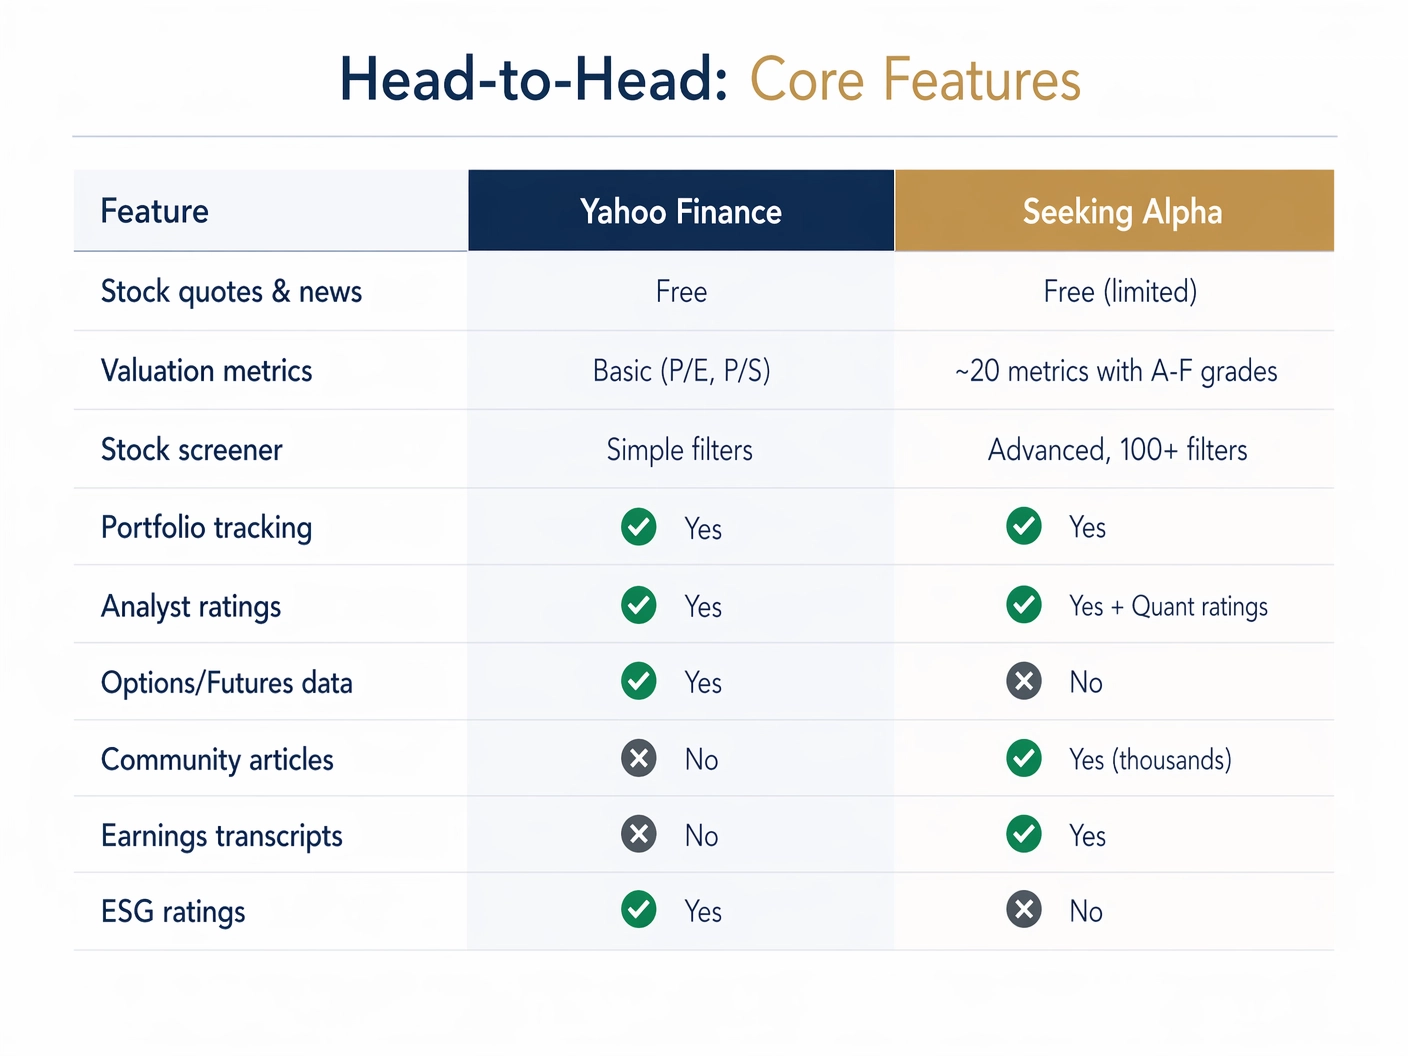Click the gray X for Yahoo Earnings transcripts

[639, 834]
